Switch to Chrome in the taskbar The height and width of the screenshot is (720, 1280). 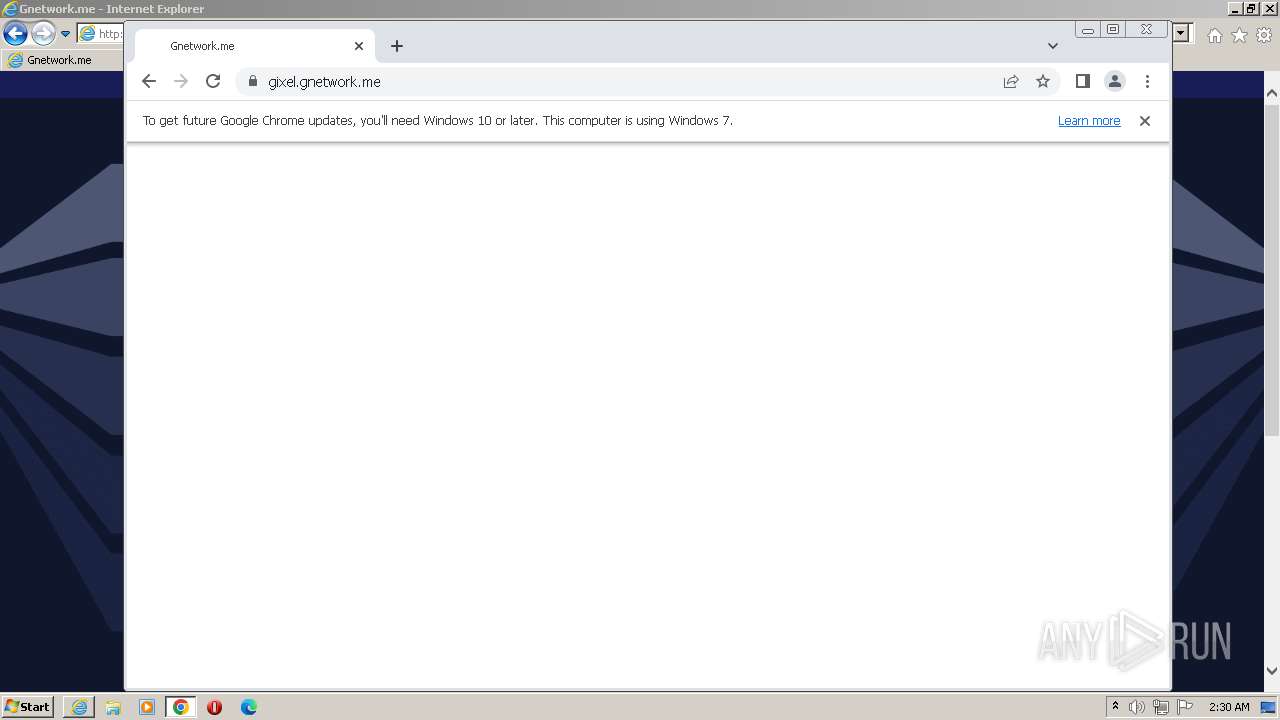[181, 707]
